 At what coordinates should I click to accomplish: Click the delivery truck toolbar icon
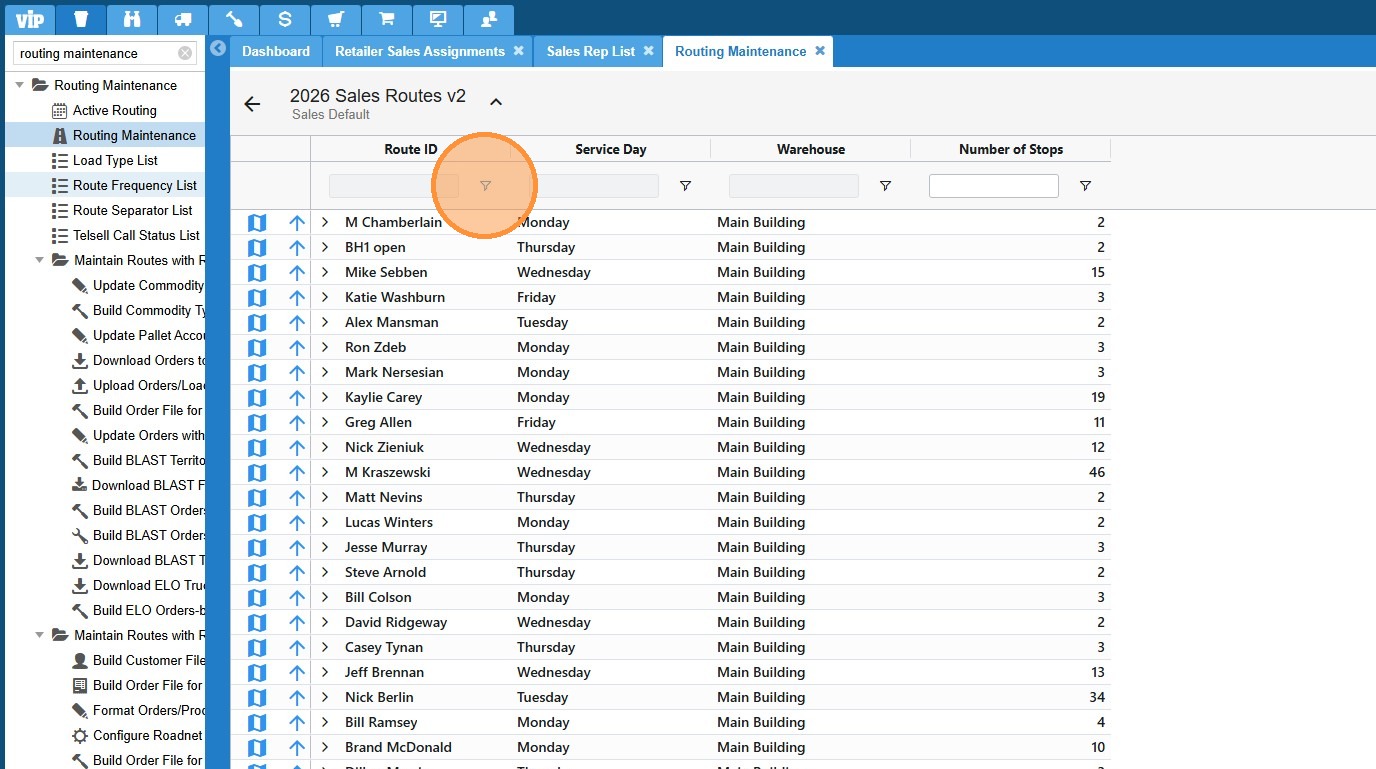[183, 19]
